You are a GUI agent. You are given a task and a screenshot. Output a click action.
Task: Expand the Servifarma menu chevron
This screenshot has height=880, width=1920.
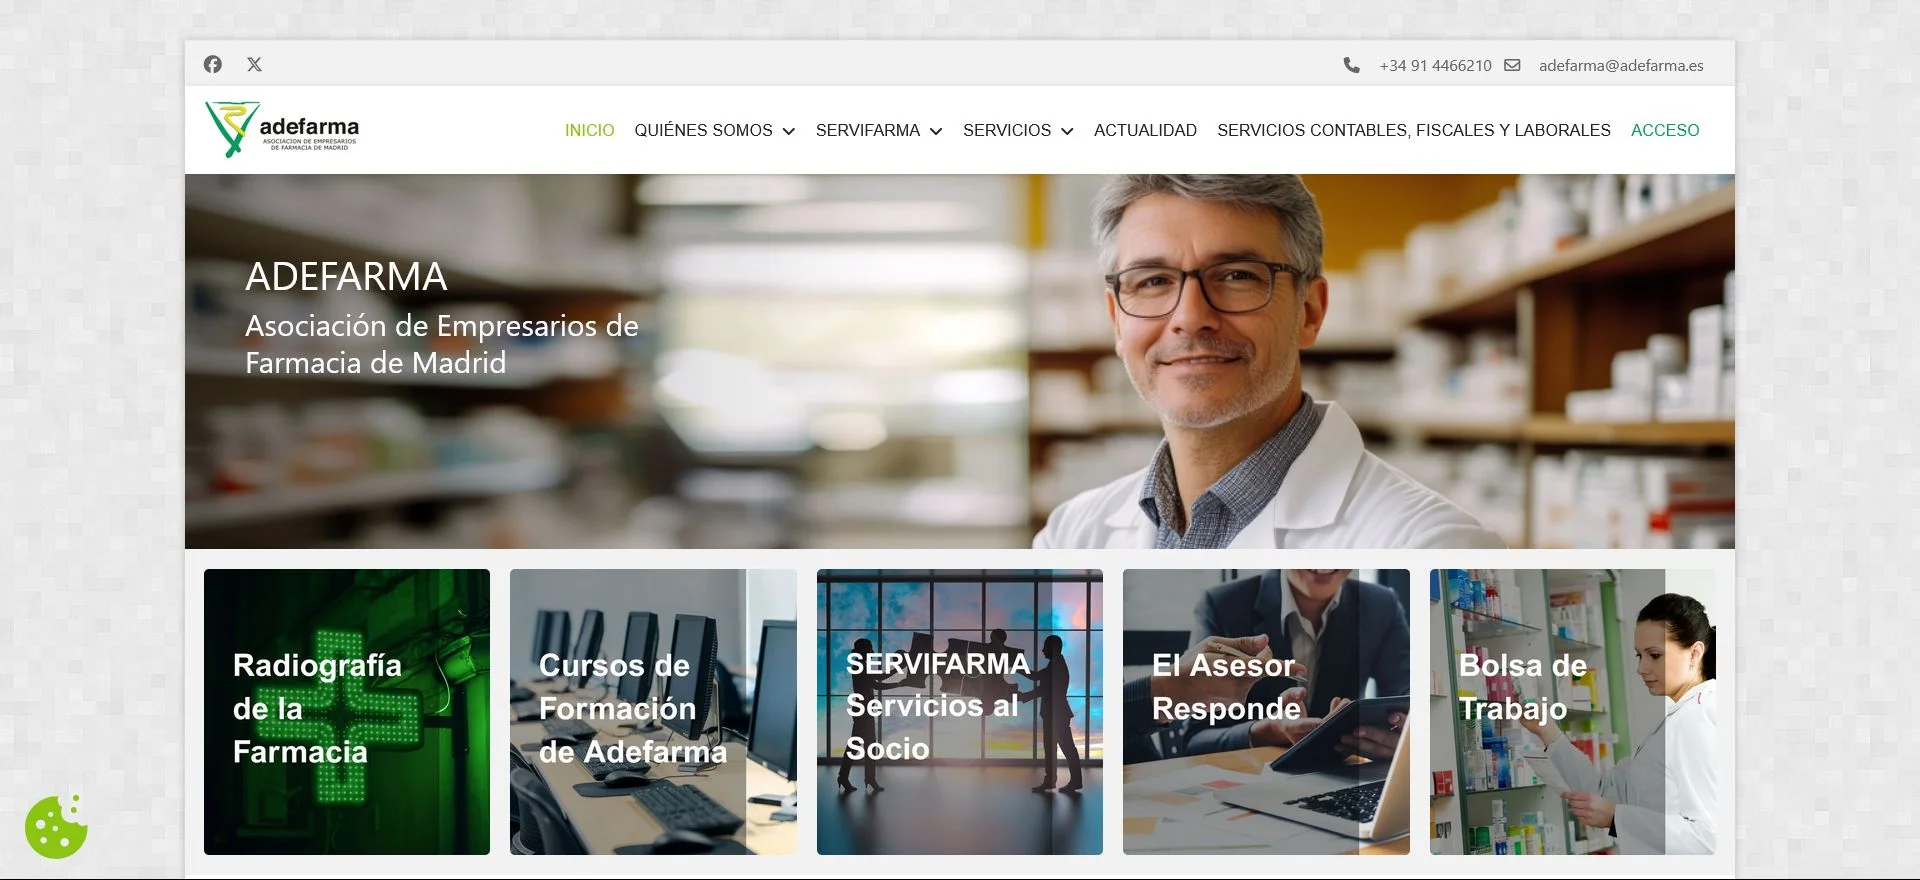(x=936, y=131)
